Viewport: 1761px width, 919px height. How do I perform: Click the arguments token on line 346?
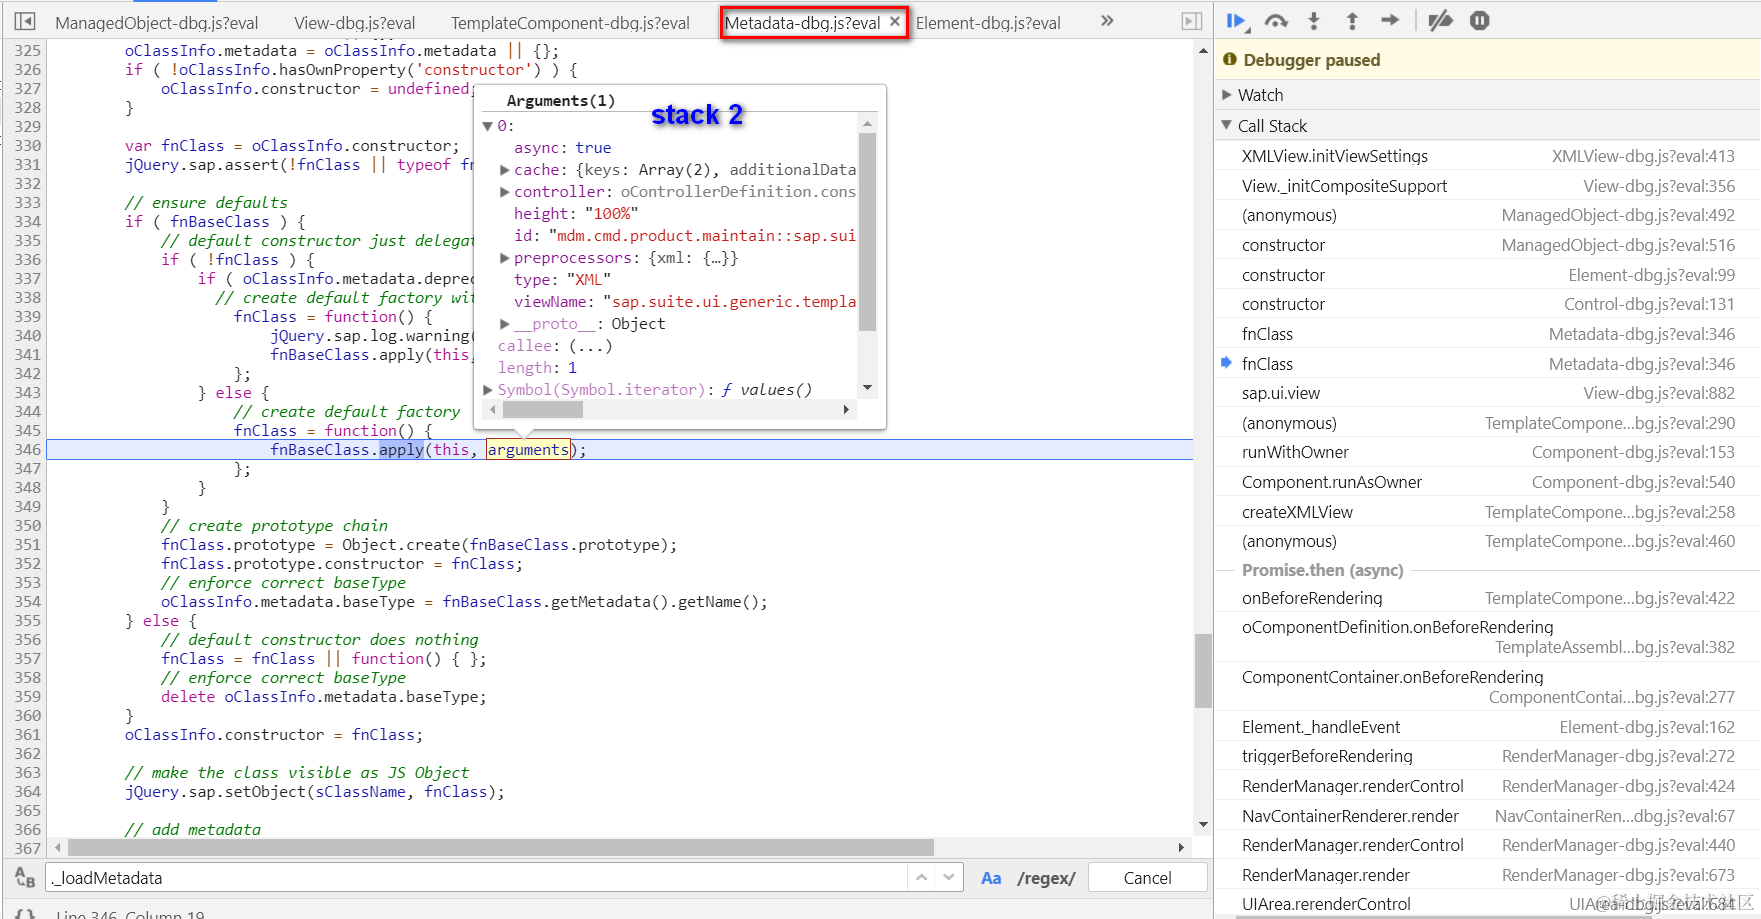[528, 450]
